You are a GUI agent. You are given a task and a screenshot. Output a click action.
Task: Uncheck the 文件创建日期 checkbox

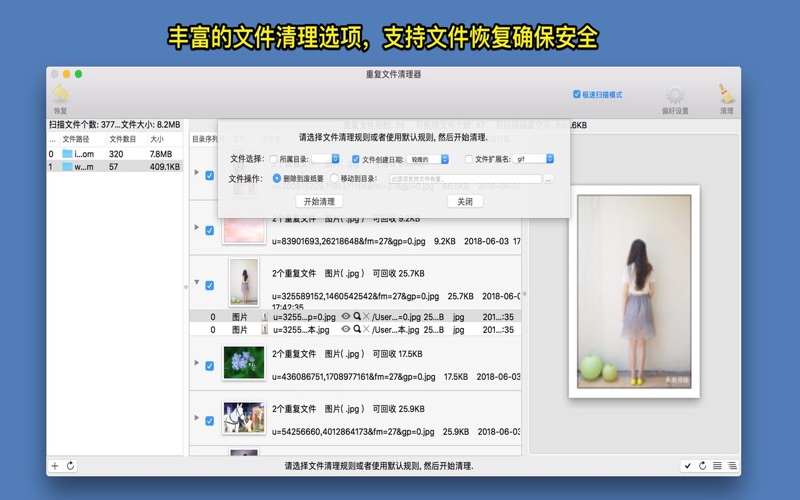tap(356, 159)
